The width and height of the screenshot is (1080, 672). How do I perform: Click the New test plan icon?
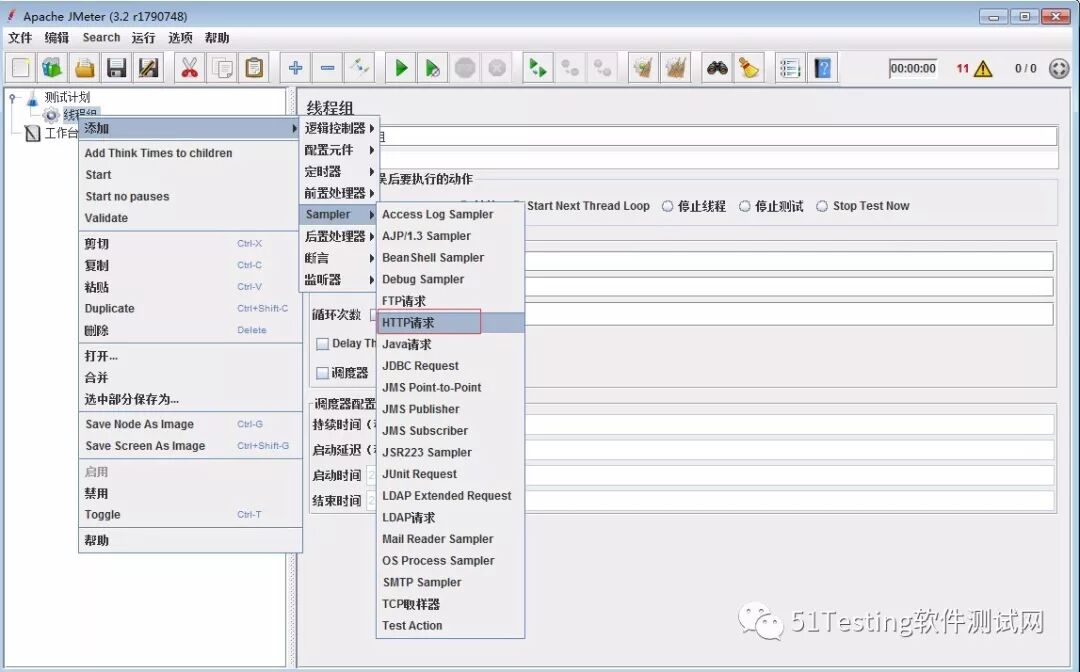pos(21,67)
